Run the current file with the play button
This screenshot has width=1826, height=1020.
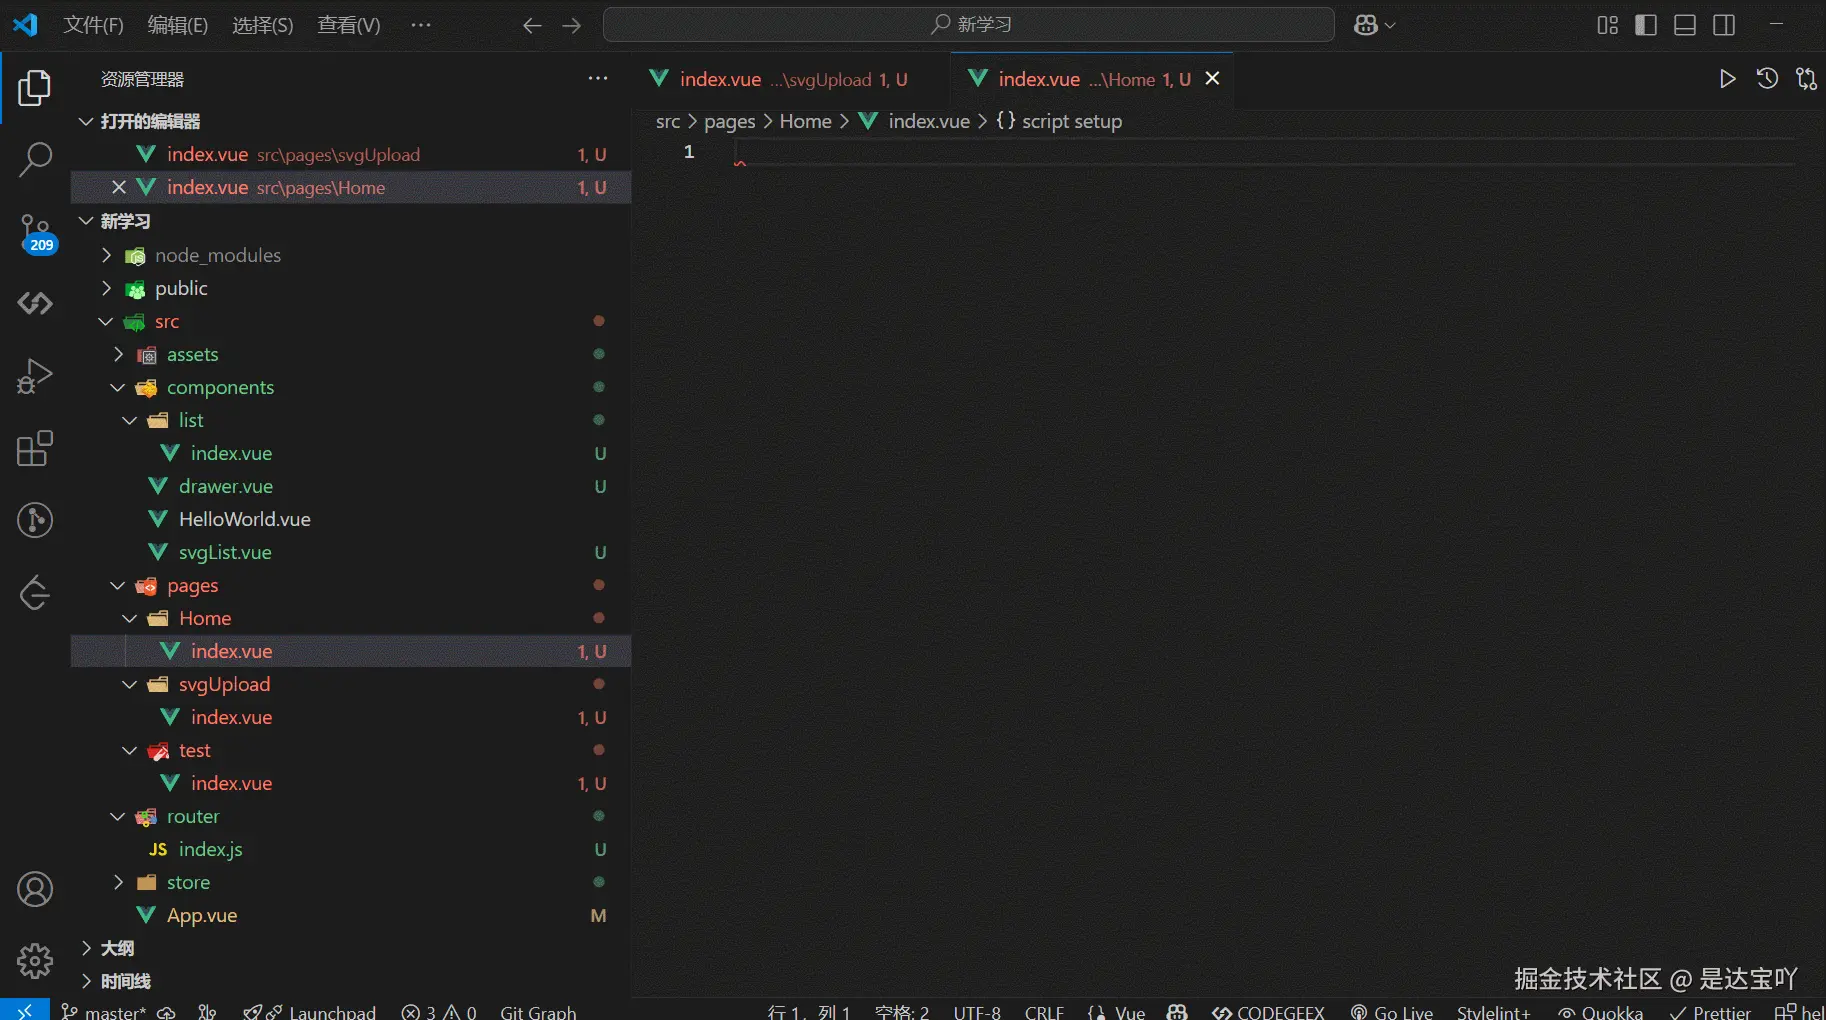pos(1727,78)
